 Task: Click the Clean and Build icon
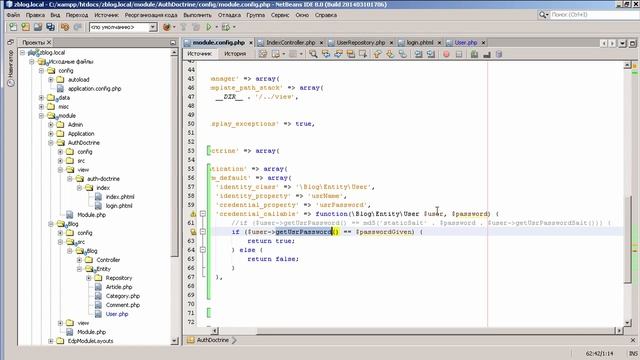coord(196,27)
